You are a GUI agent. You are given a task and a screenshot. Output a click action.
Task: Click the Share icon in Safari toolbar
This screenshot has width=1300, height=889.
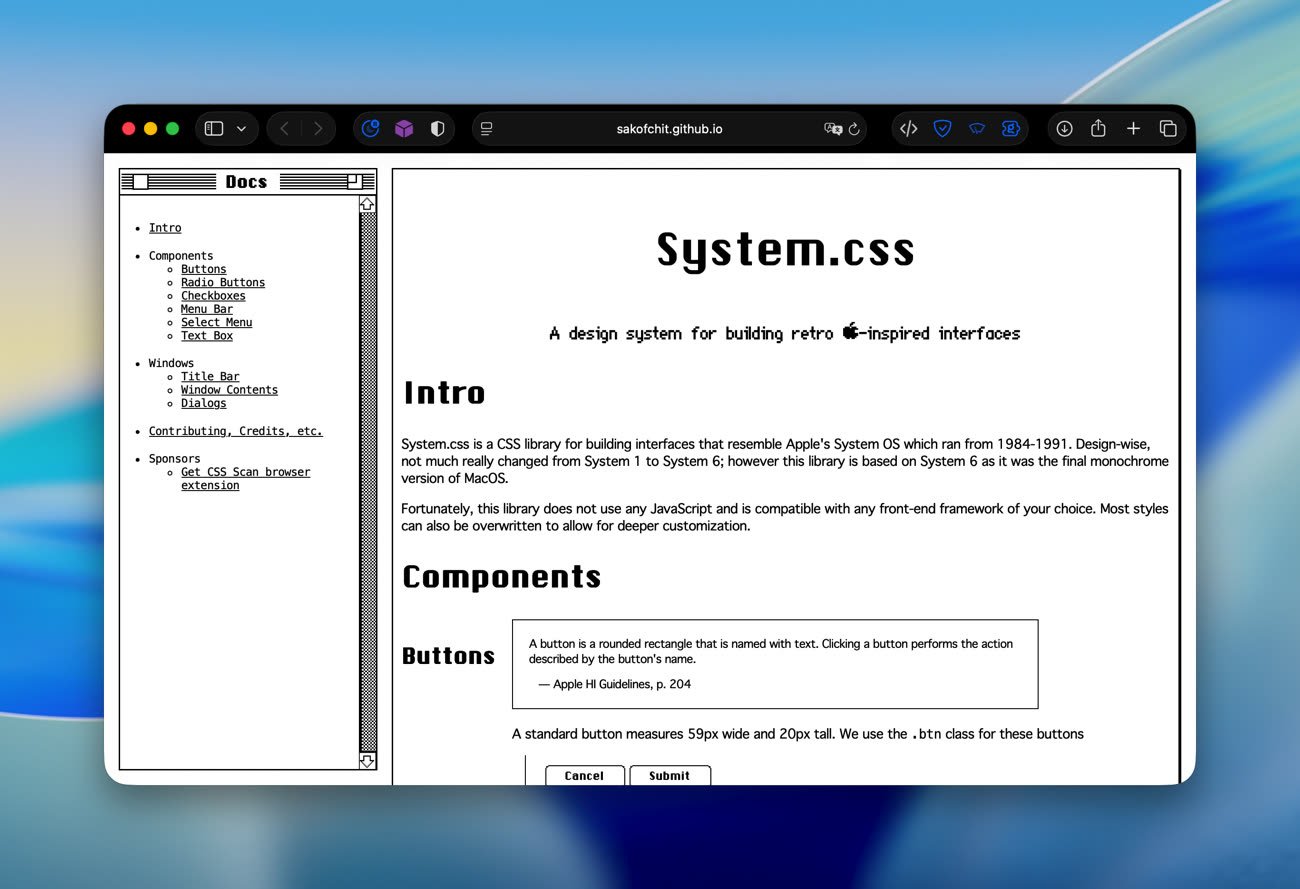point(1098,129)
